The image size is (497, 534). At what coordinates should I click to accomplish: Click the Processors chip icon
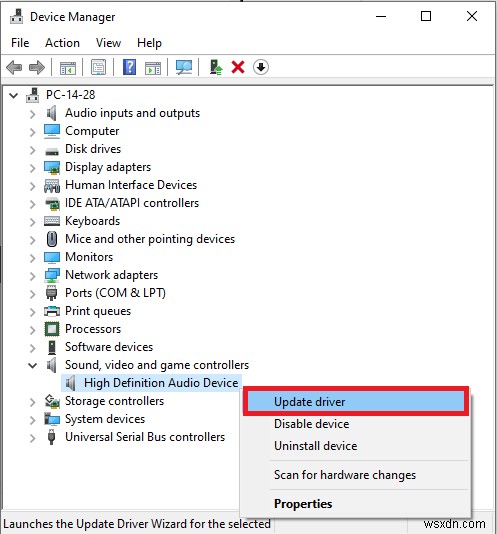coord(52,329)
